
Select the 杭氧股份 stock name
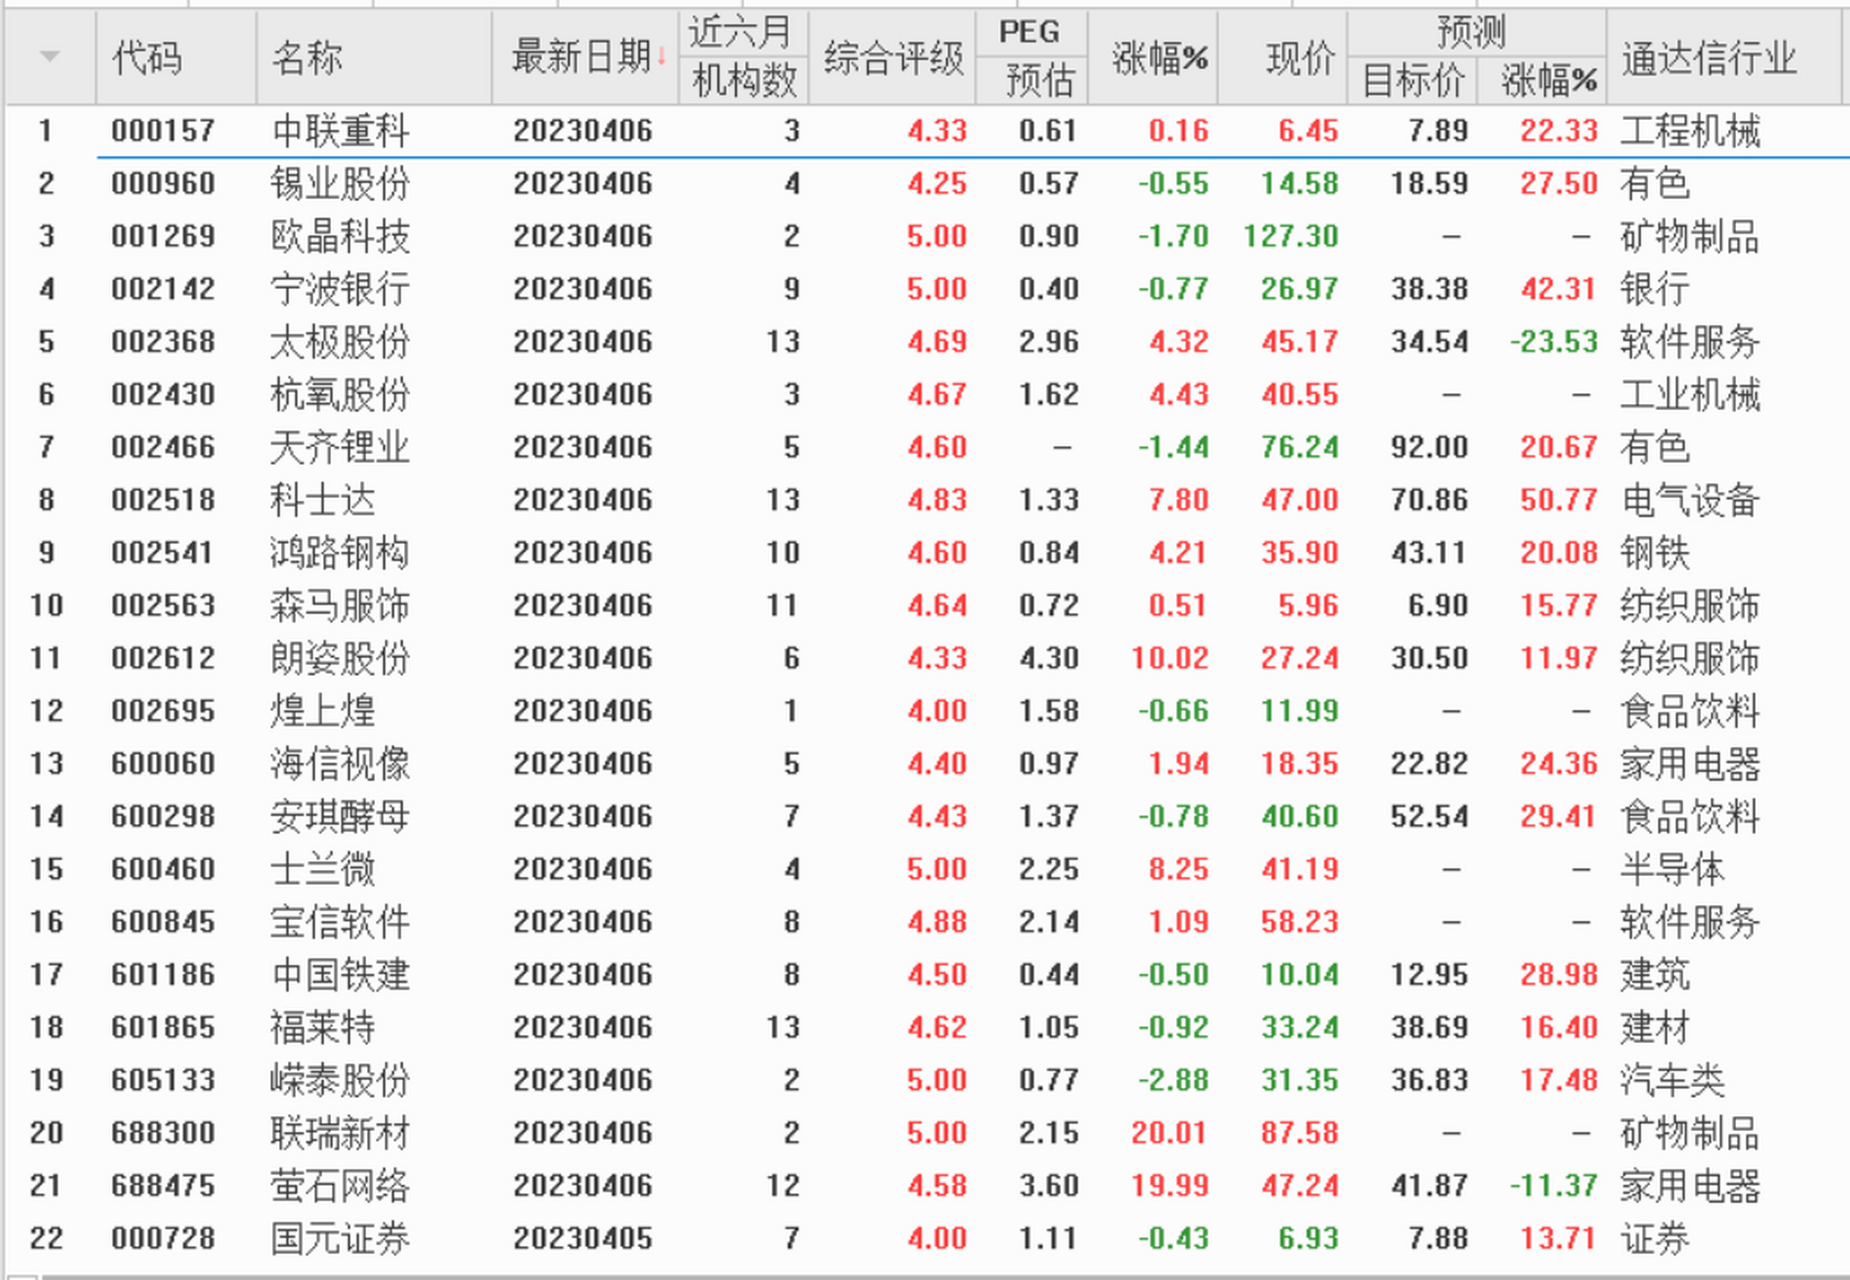click(x=340, y=395)
